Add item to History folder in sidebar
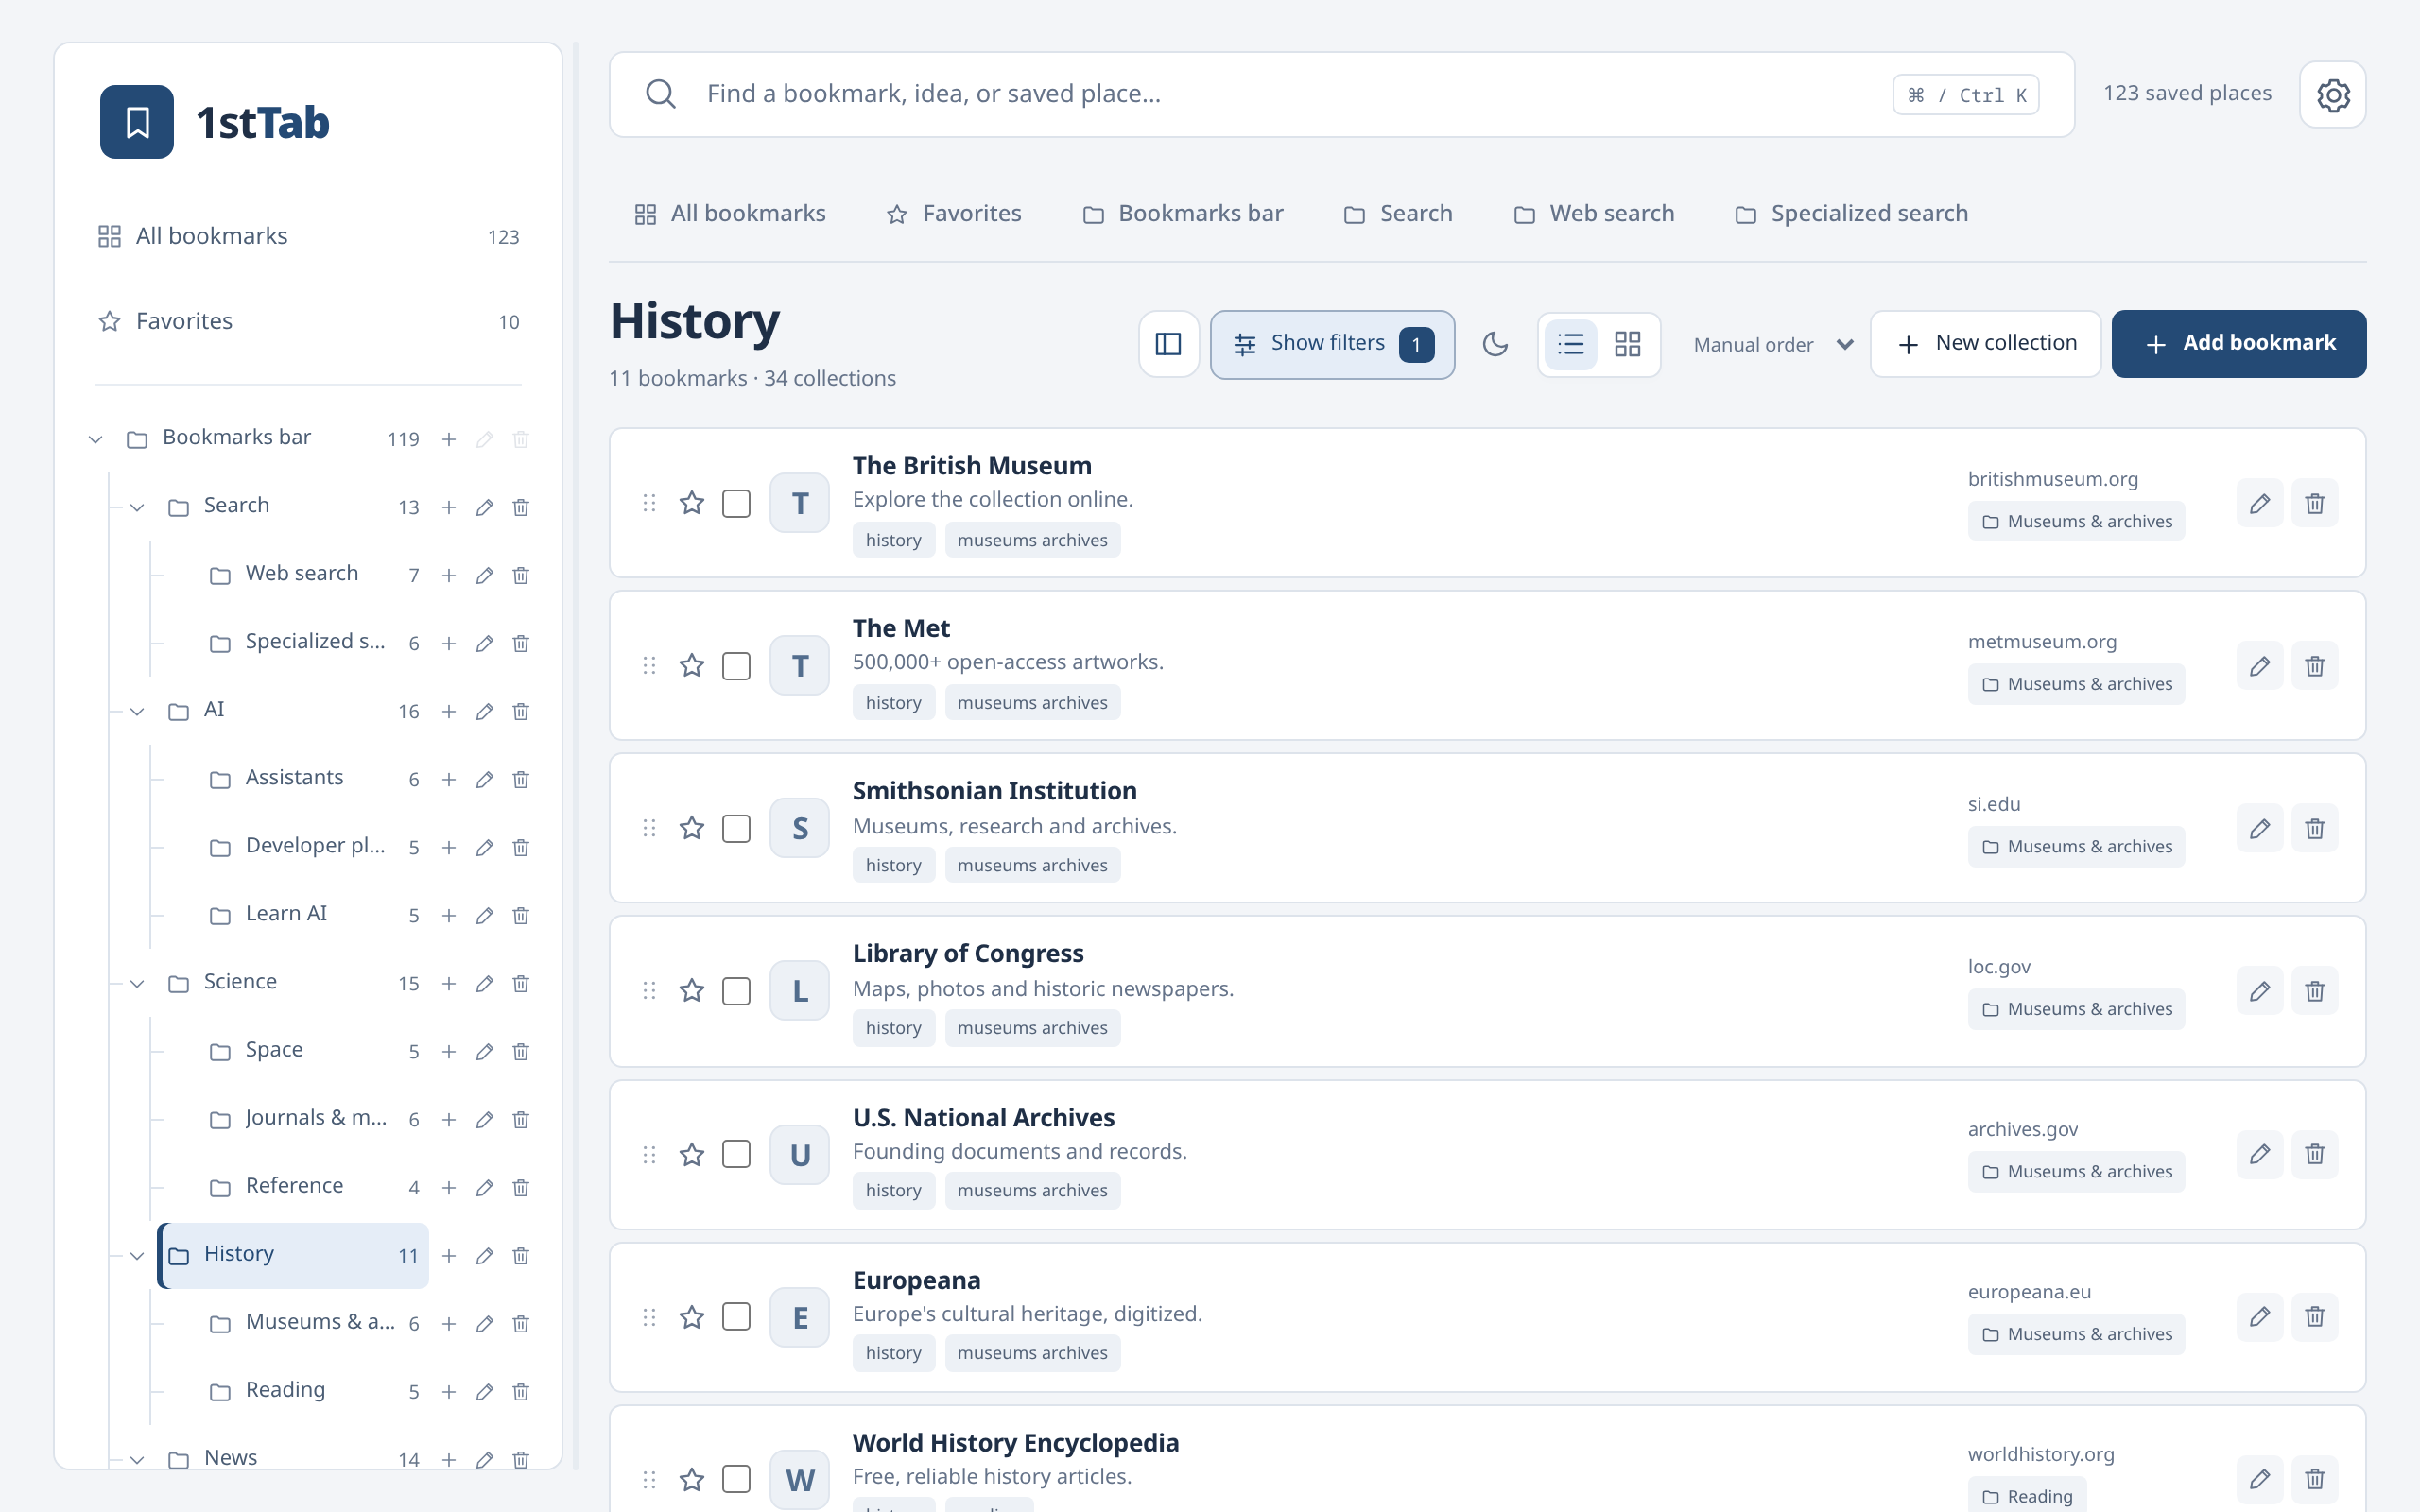Screen dimensions: 2420x1512 pos(449,1256)
